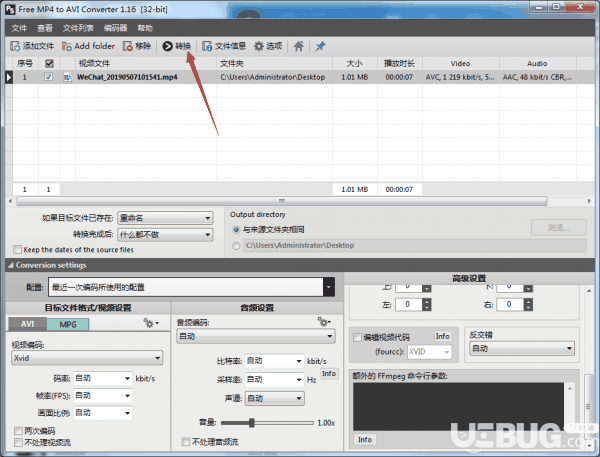
Task: Open the audio 比特率 dropdown
Action: (274, 361)
